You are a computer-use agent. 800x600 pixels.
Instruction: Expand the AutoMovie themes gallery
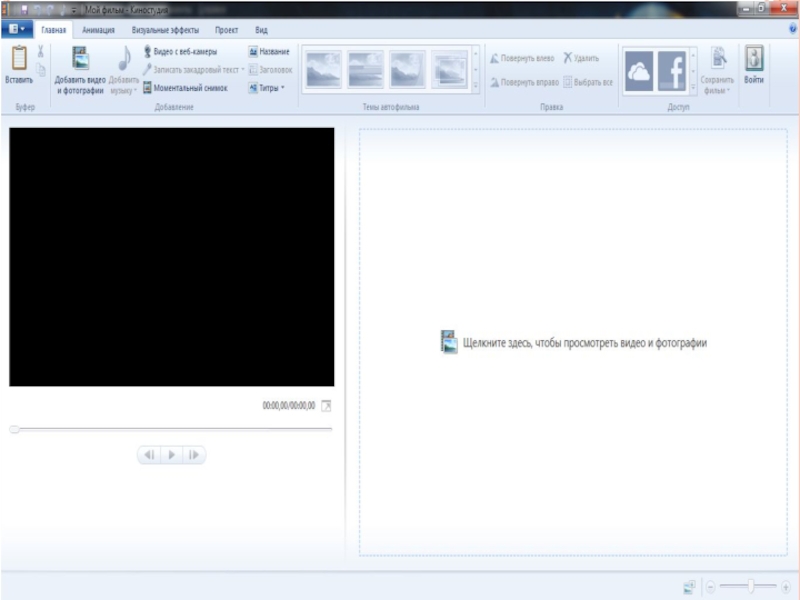[x=475, y=88]
